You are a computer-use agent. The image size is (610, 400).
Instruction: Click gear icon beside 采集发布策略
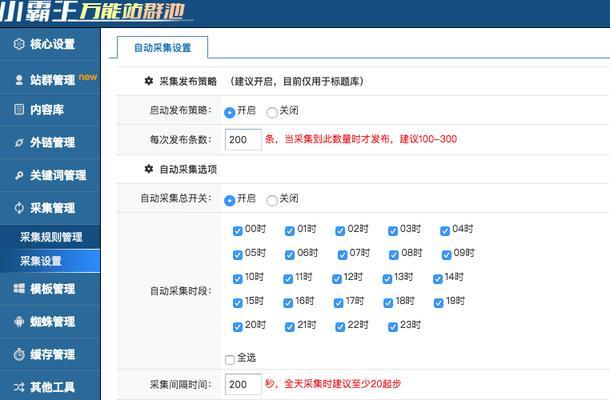point(149,81)
